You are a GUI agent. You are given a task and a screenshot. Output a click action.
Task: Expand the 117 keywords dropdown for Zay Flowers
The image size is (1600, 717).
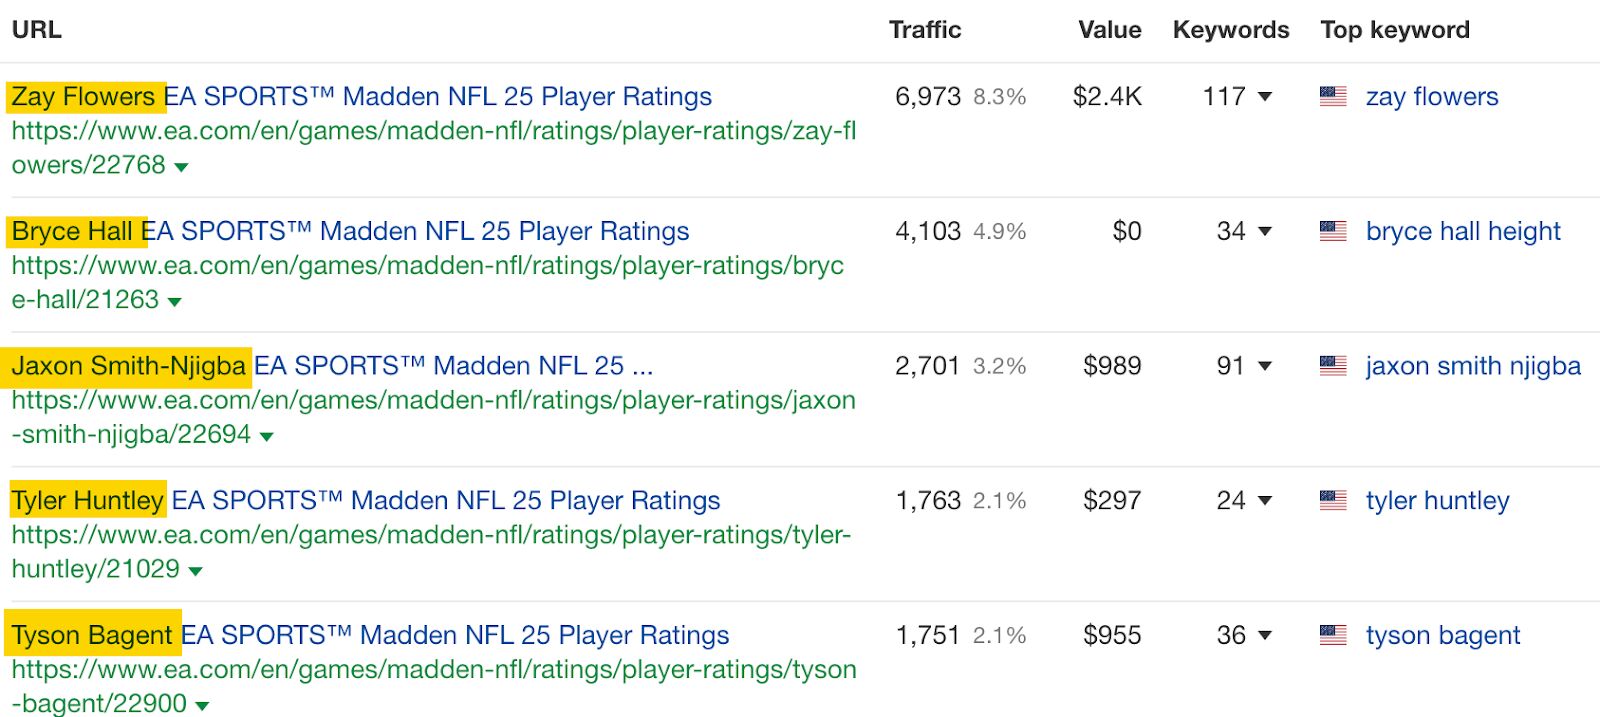(1266, 99)
